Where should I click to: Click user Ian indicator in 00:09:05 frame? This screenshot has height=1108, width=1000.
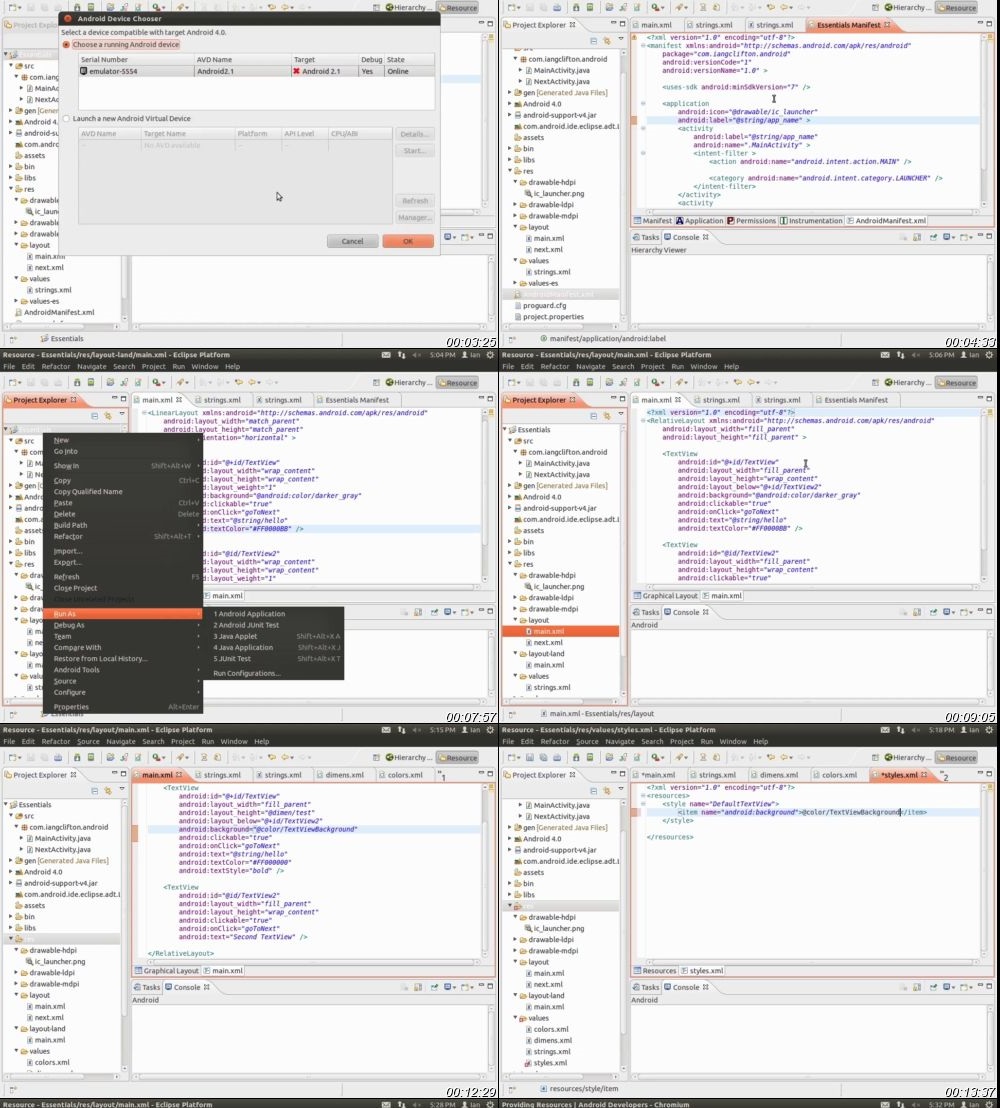(970, 355)
